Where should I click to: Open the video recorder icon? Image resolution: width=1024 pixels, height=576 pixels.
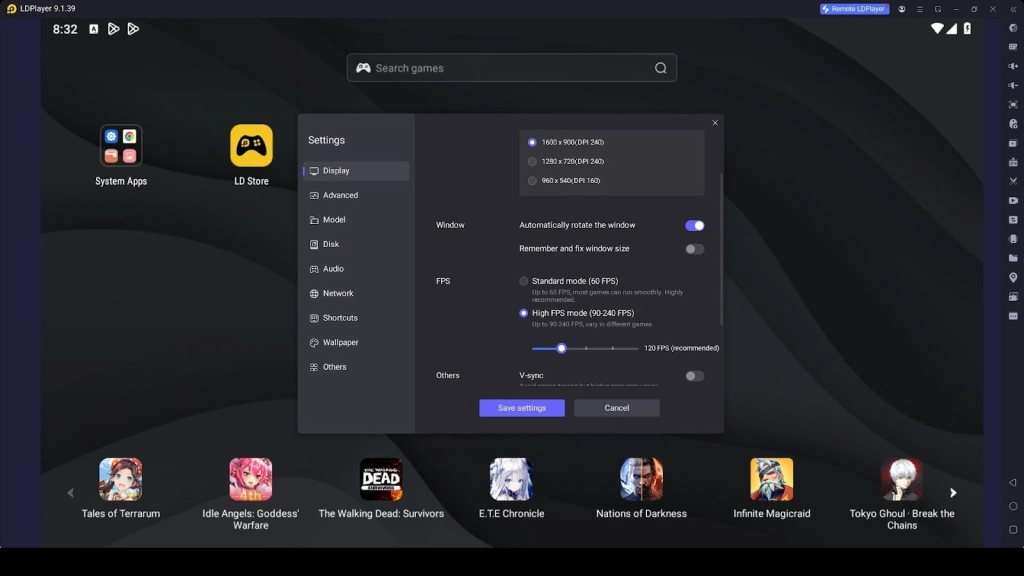pos(1013,200)
